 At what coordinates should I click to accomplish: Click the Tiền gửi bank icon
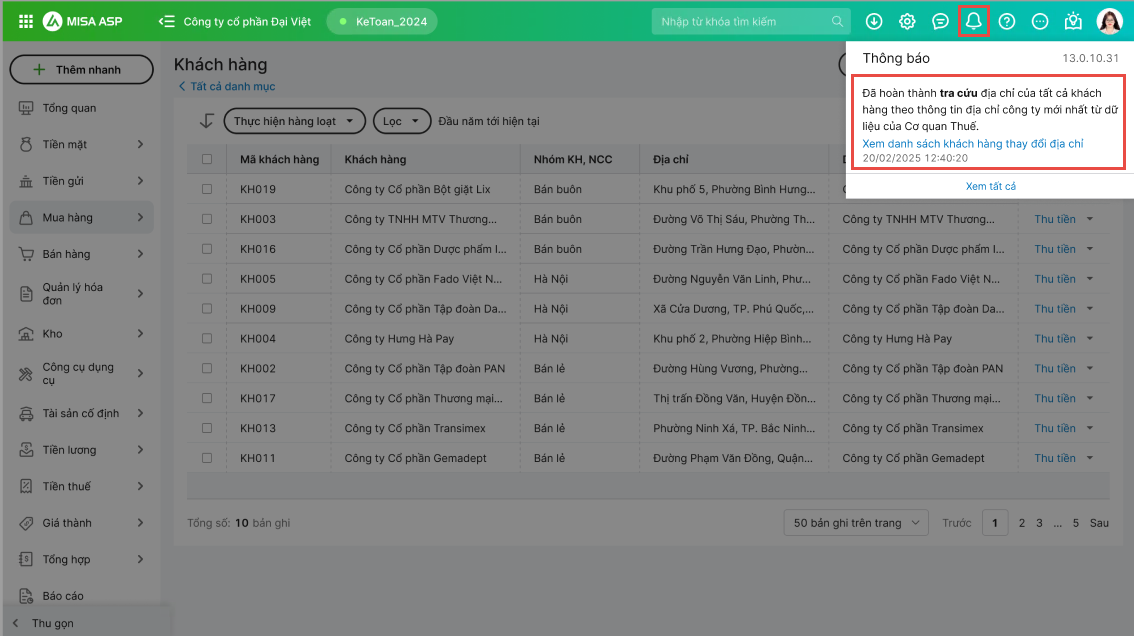pyautogui.click(x=26, y=181)
